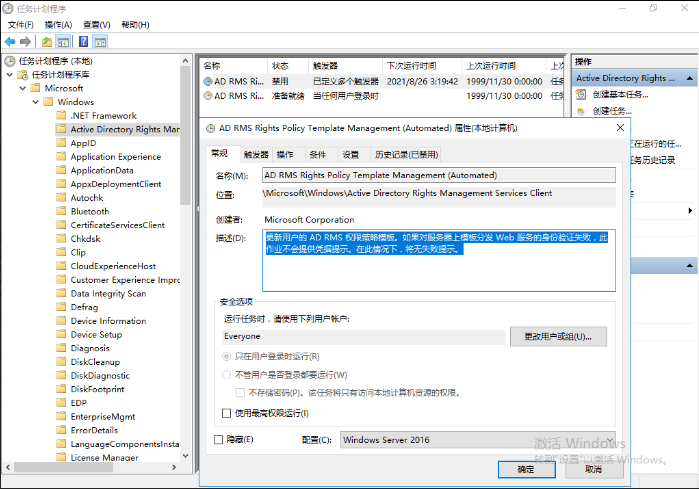The height and width of the screenshot is (489, 699).
Task: Select the Chkdsk folder icon
Action: tap(61, 238)
